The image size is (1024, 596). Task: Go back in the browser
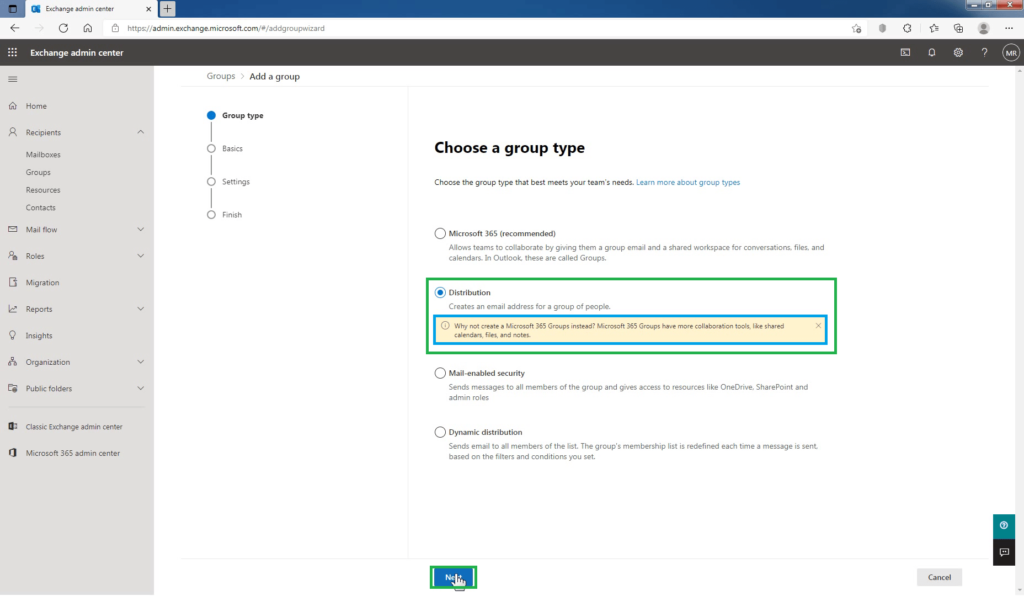pos(14,28)
